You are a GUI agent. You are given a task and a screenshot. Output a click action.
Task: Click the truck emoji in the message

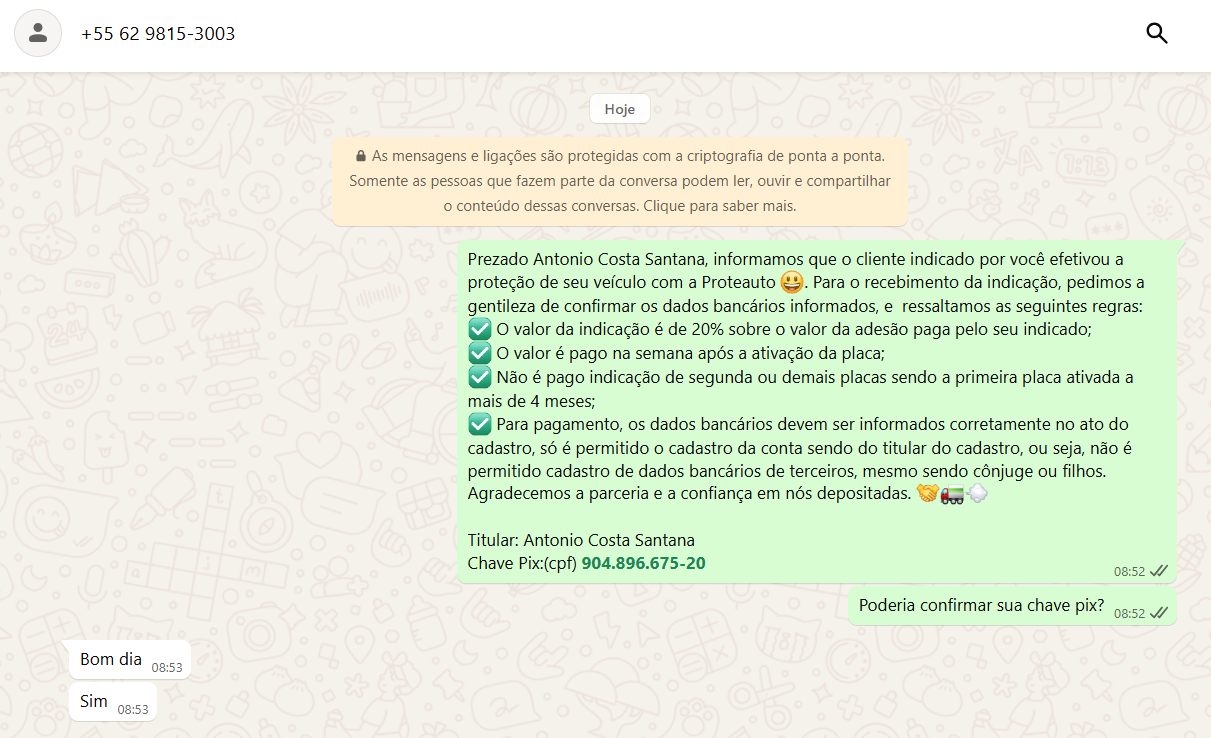click(x=952, y=493)
